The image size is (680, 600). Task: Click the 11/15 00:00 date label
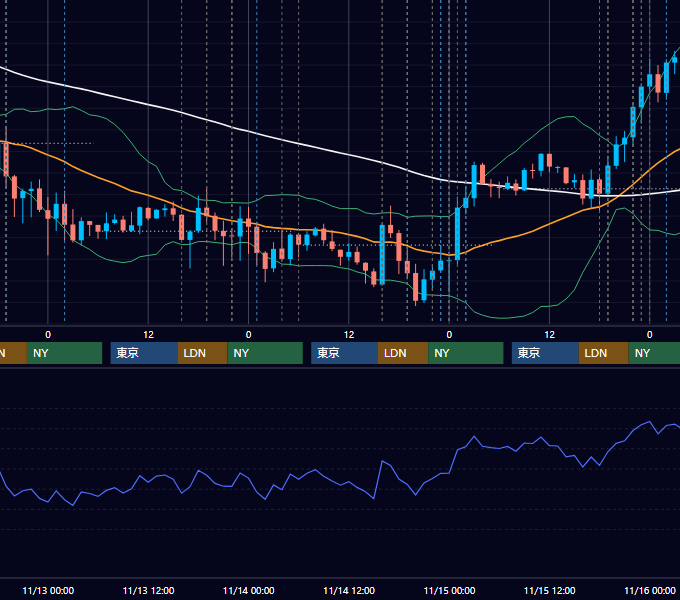(449, 590)
